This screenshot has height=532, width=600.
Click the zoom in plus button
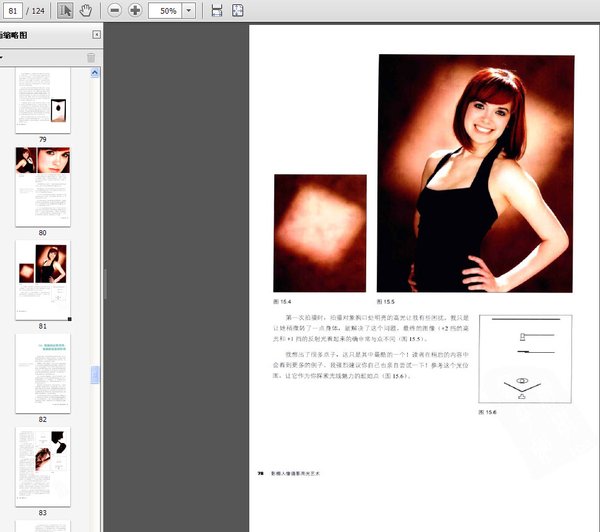click(x=135, y=10)
